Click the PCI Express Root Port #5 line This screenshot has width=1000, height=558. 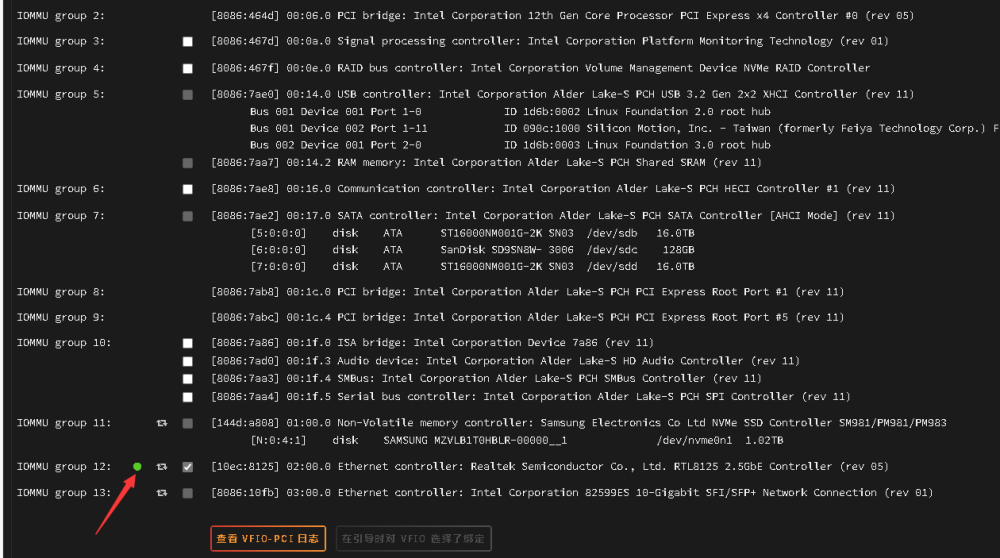coord(527,317)
